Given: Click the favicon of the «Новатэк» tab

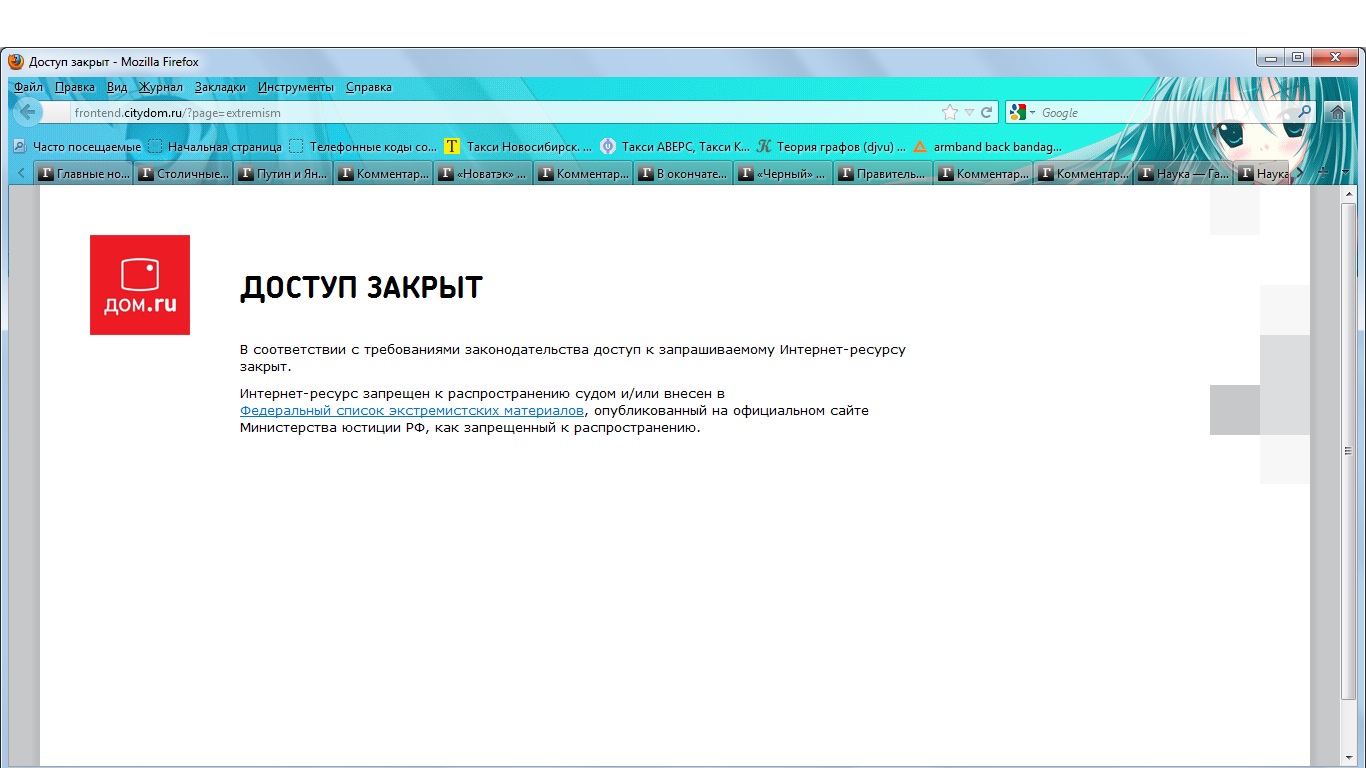Looking at the screenshot, I should pyautogui.click(x=446, y=173).
